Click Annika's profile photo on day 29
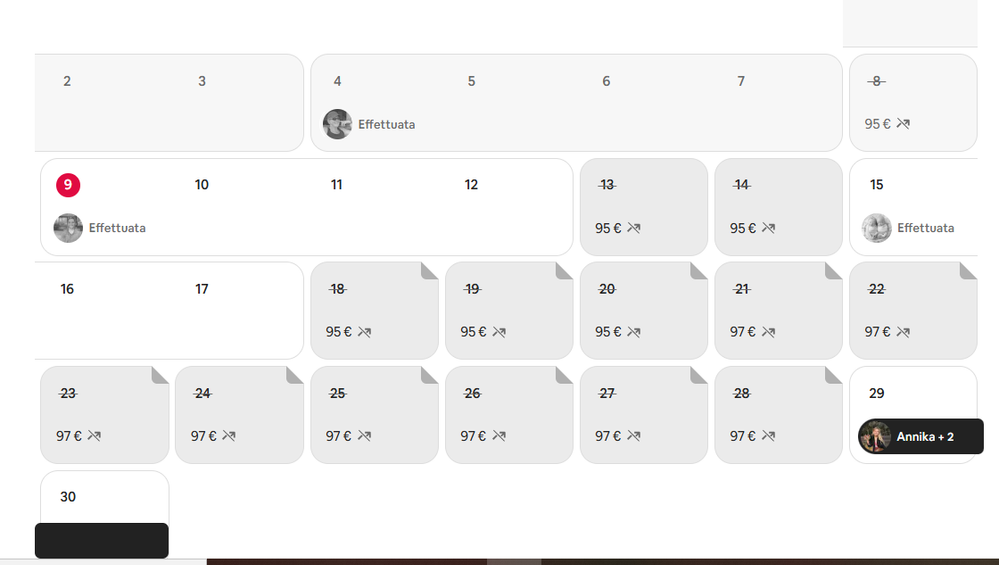 (x=874, y=437)
